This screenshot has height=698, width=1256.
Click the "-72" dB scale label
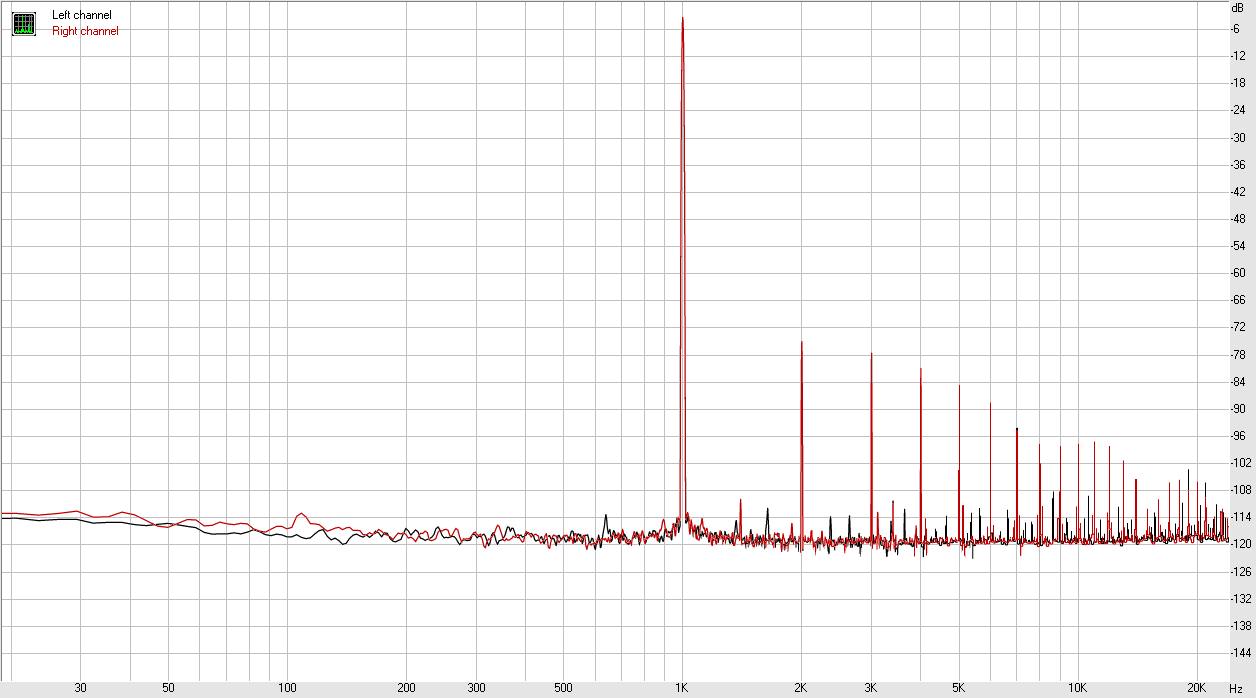tap(1237, 327)
